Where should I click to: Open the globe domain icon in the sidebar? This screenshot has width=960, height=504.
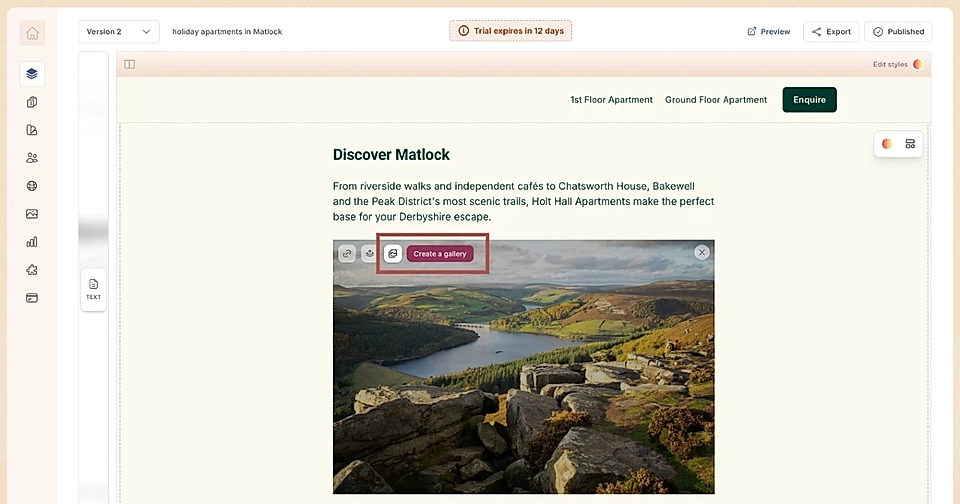[32, 186]
